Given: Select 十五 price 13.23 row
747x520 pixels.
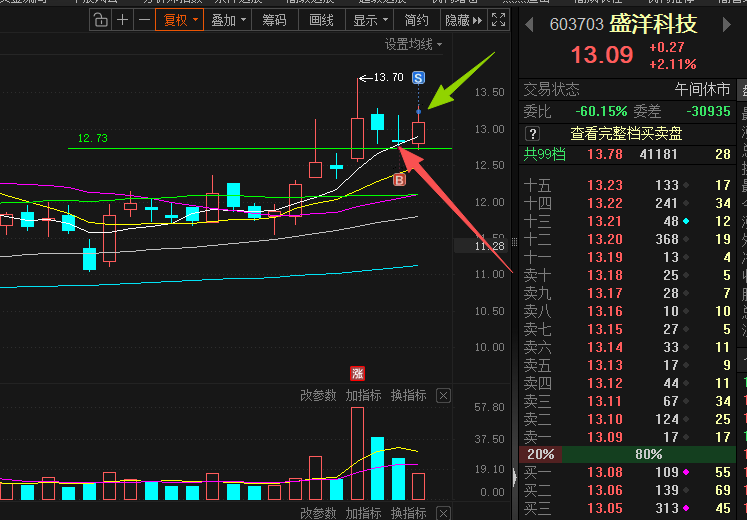Looking at the screenshot, I should click(627, 185).
